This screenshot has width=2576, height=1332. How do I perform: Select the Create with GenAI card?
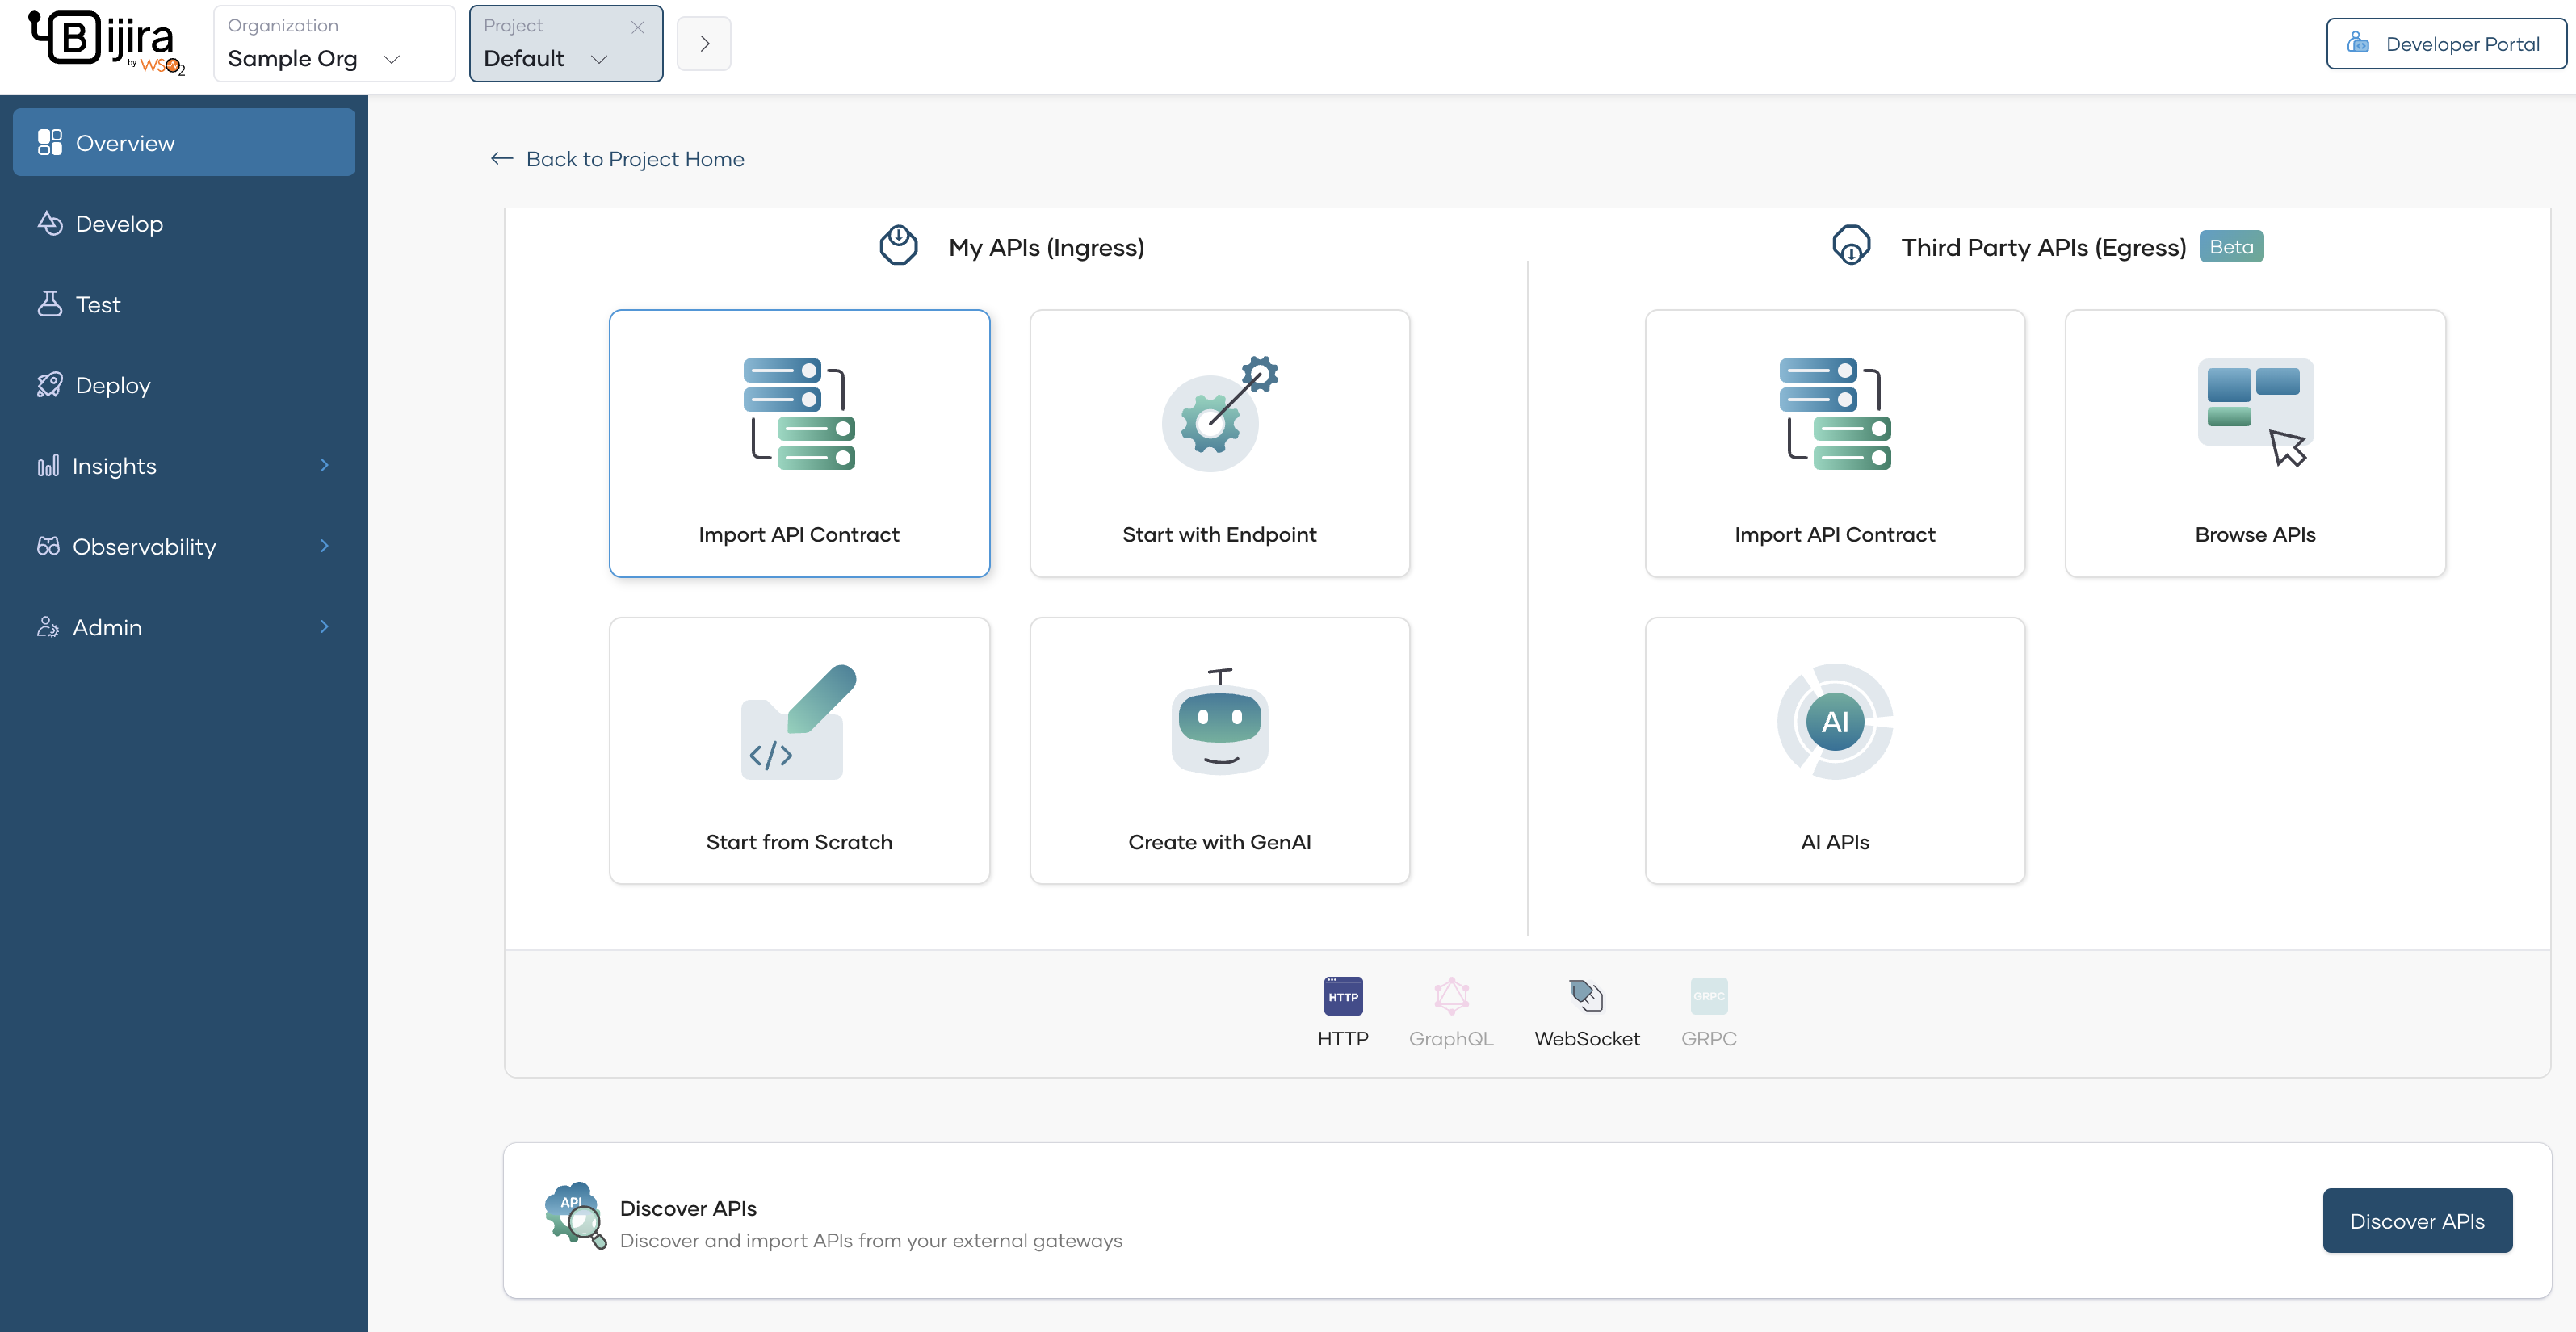point(1219,751)
